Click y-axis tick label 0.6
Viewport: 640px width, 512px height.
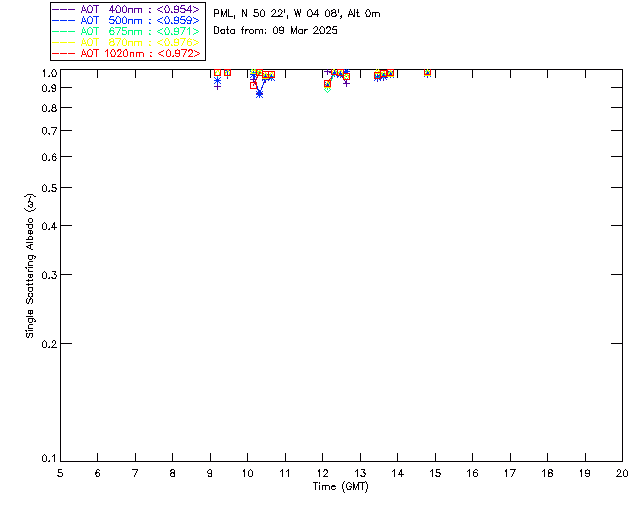[49, 157]
